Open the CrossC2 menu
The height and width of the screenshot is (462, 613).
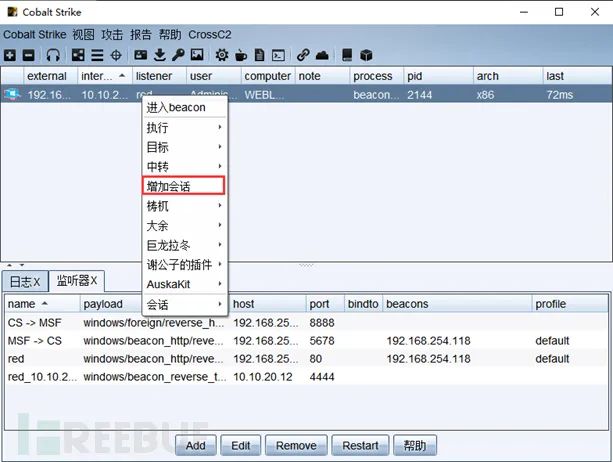[x=210, y=35]
